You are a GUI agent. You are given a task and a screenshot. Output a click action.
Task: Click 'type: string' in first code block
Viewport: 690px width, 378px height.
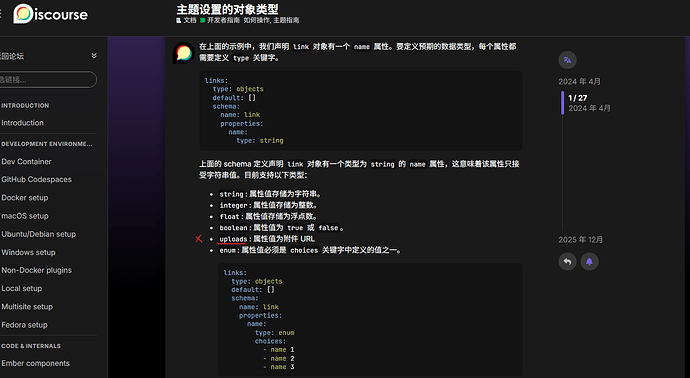click(x=260, y=140)
